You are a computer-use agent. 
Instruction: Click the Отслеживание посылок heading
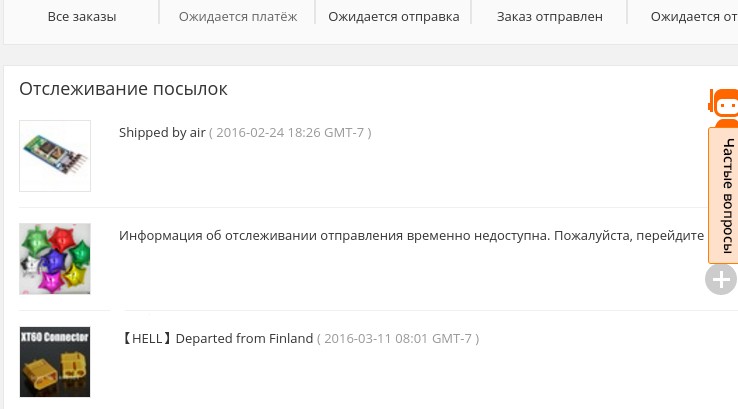(x=123, y=89)
